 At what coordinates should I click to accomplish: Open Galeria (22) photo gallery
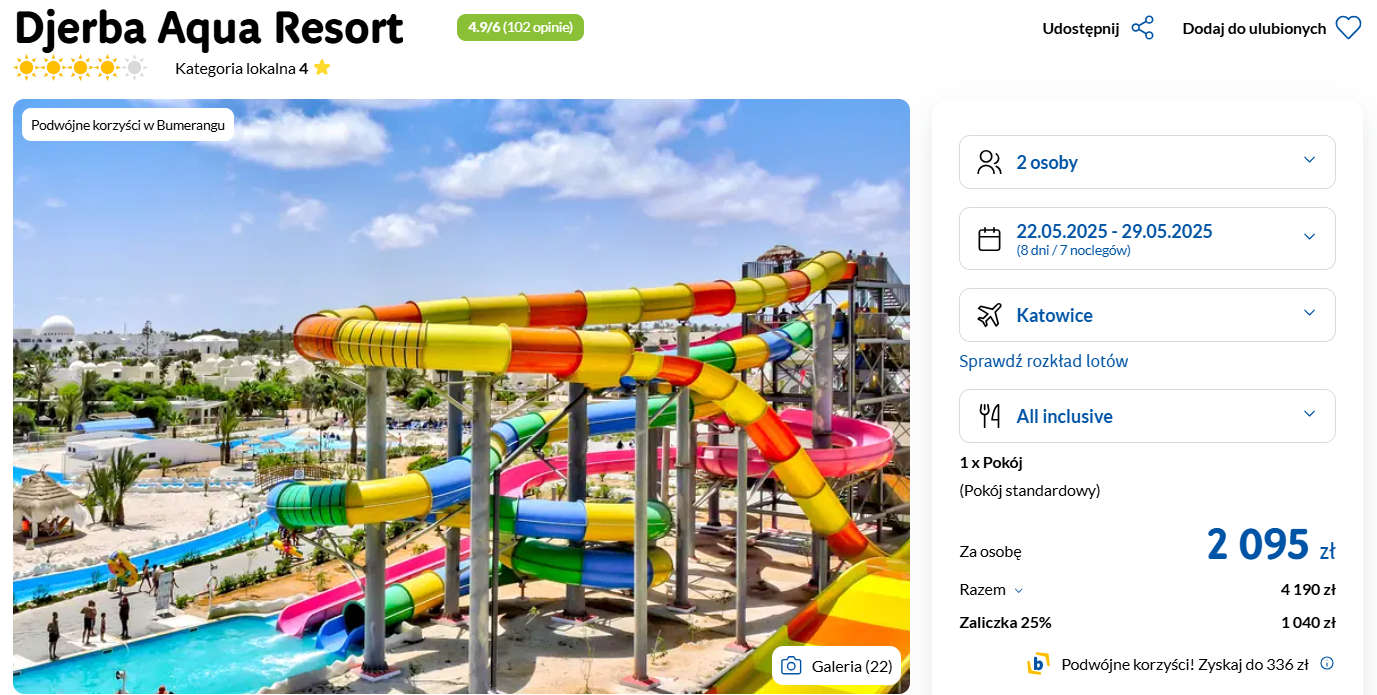[x=836, y=666]
